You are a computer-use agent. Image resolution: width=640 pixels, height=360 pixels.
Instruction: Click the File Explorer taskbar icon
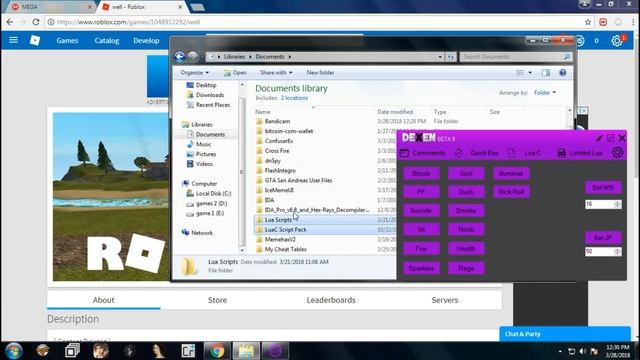[246, 351]
